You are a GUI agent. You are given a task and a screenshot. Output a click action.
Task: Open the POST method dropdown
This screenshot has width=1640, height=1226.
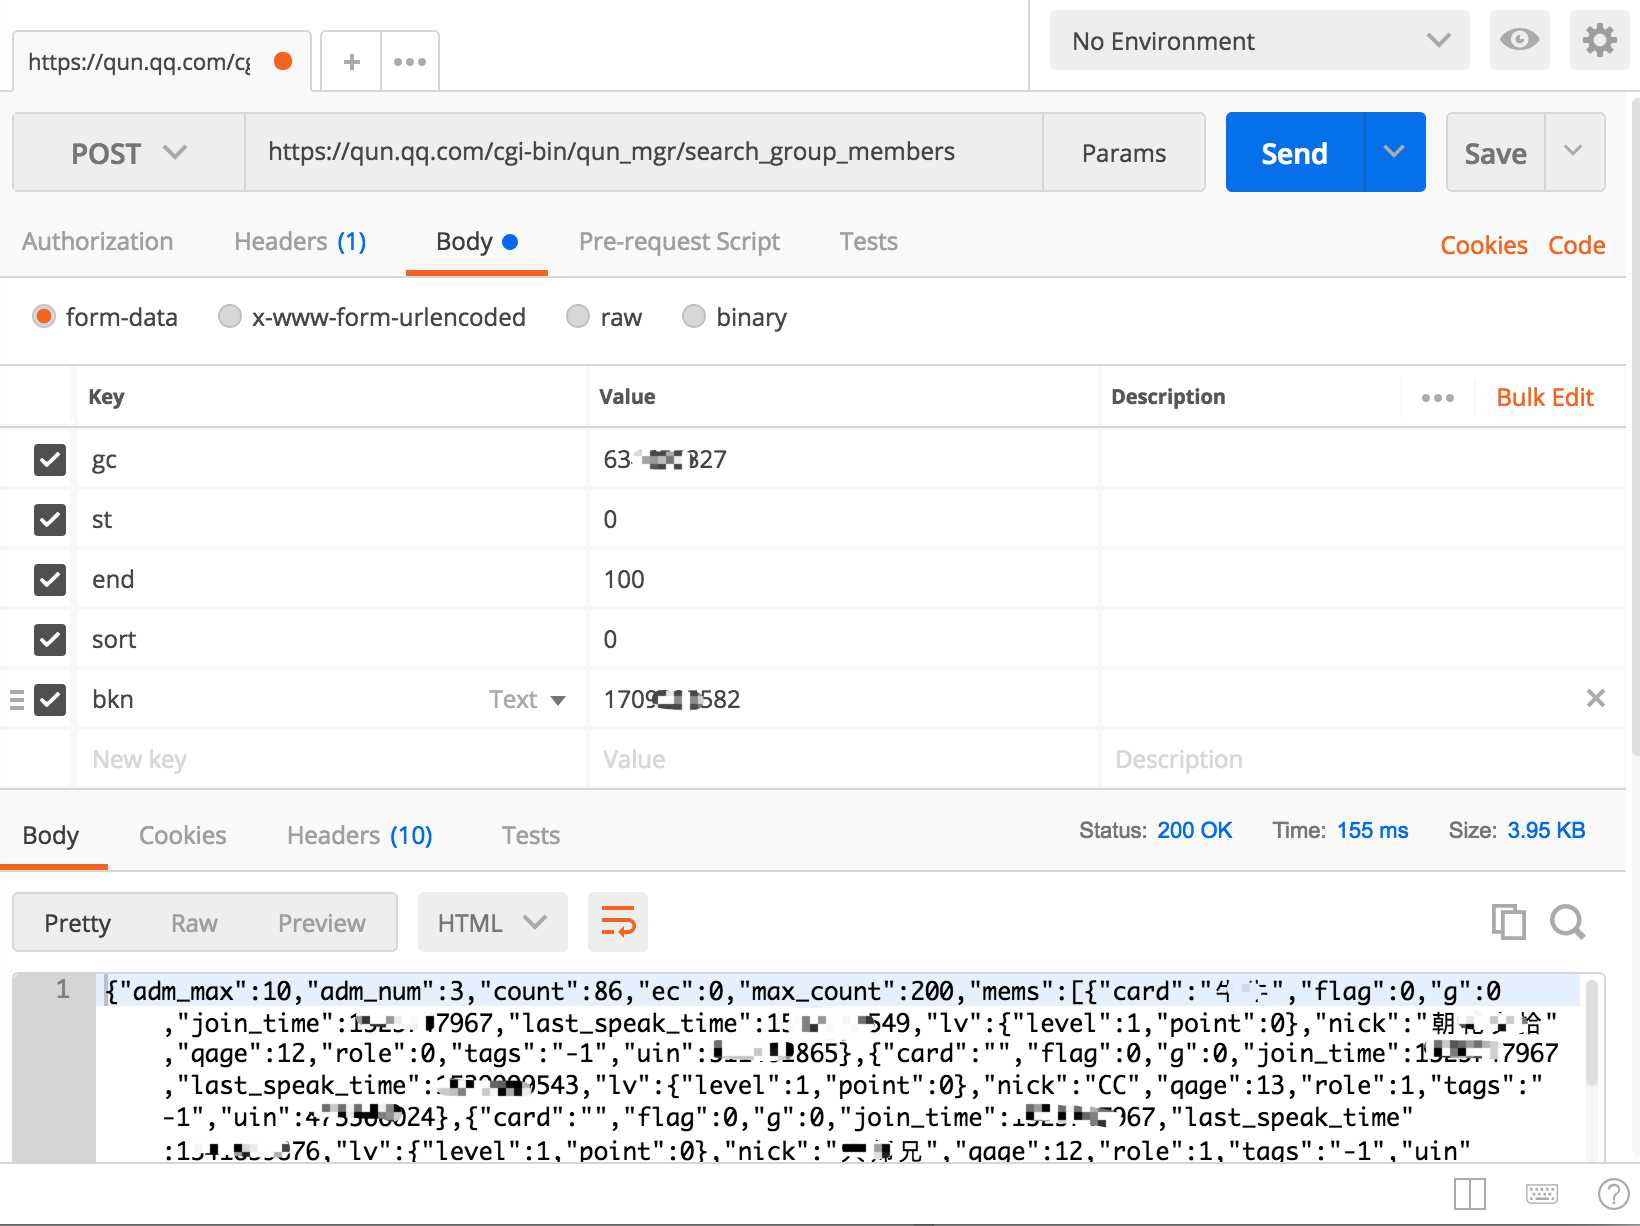pyautogui.click(x=129, y=152)
